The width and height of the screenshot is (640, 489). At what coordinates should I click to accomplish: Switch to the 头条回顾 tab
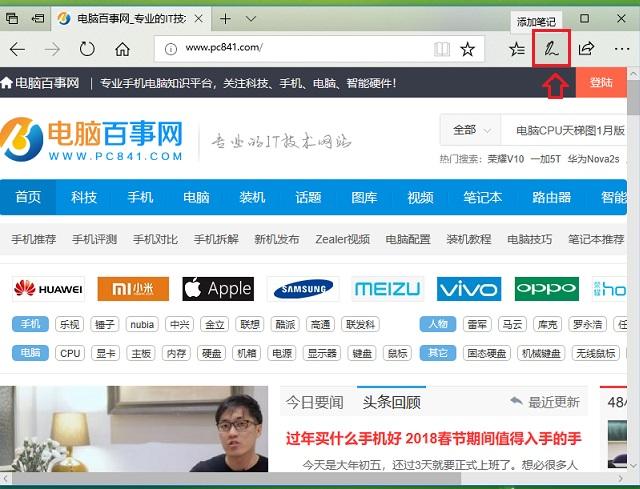pyautogui.click(x=391, y=402)
